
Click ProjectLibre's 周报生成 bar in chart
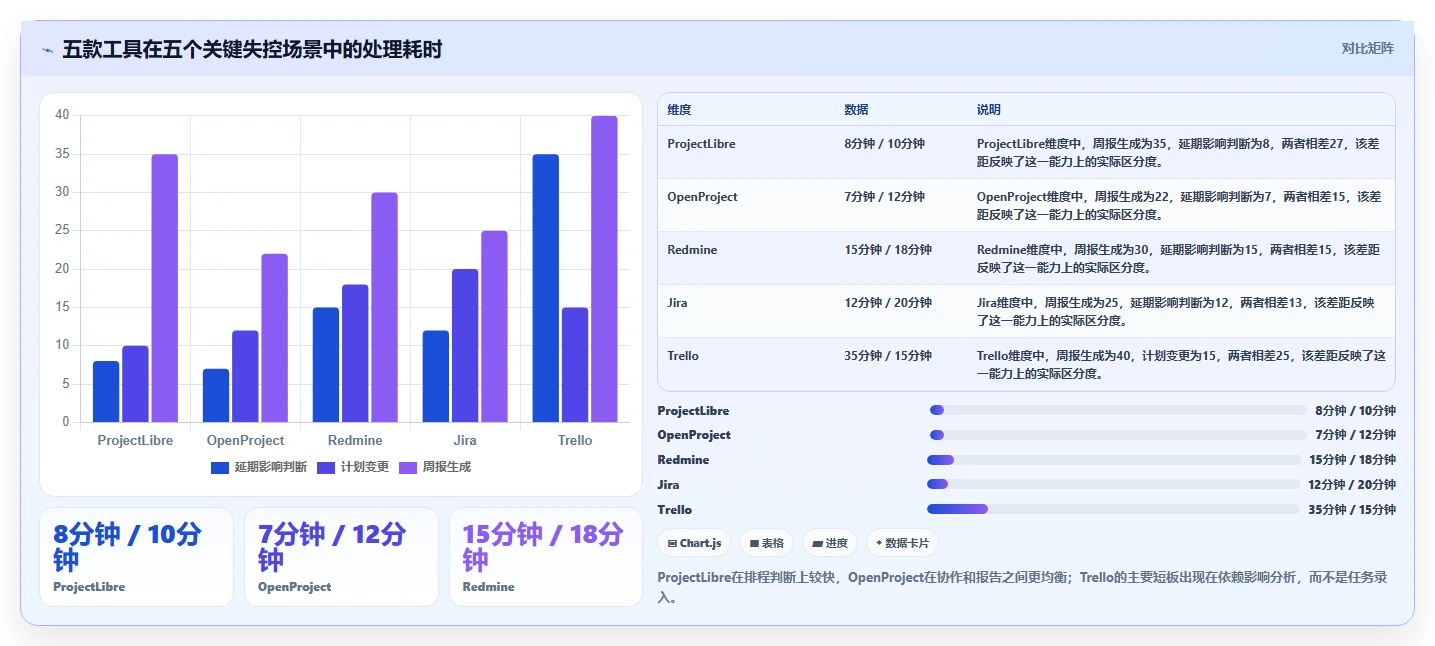pos(165,288)
